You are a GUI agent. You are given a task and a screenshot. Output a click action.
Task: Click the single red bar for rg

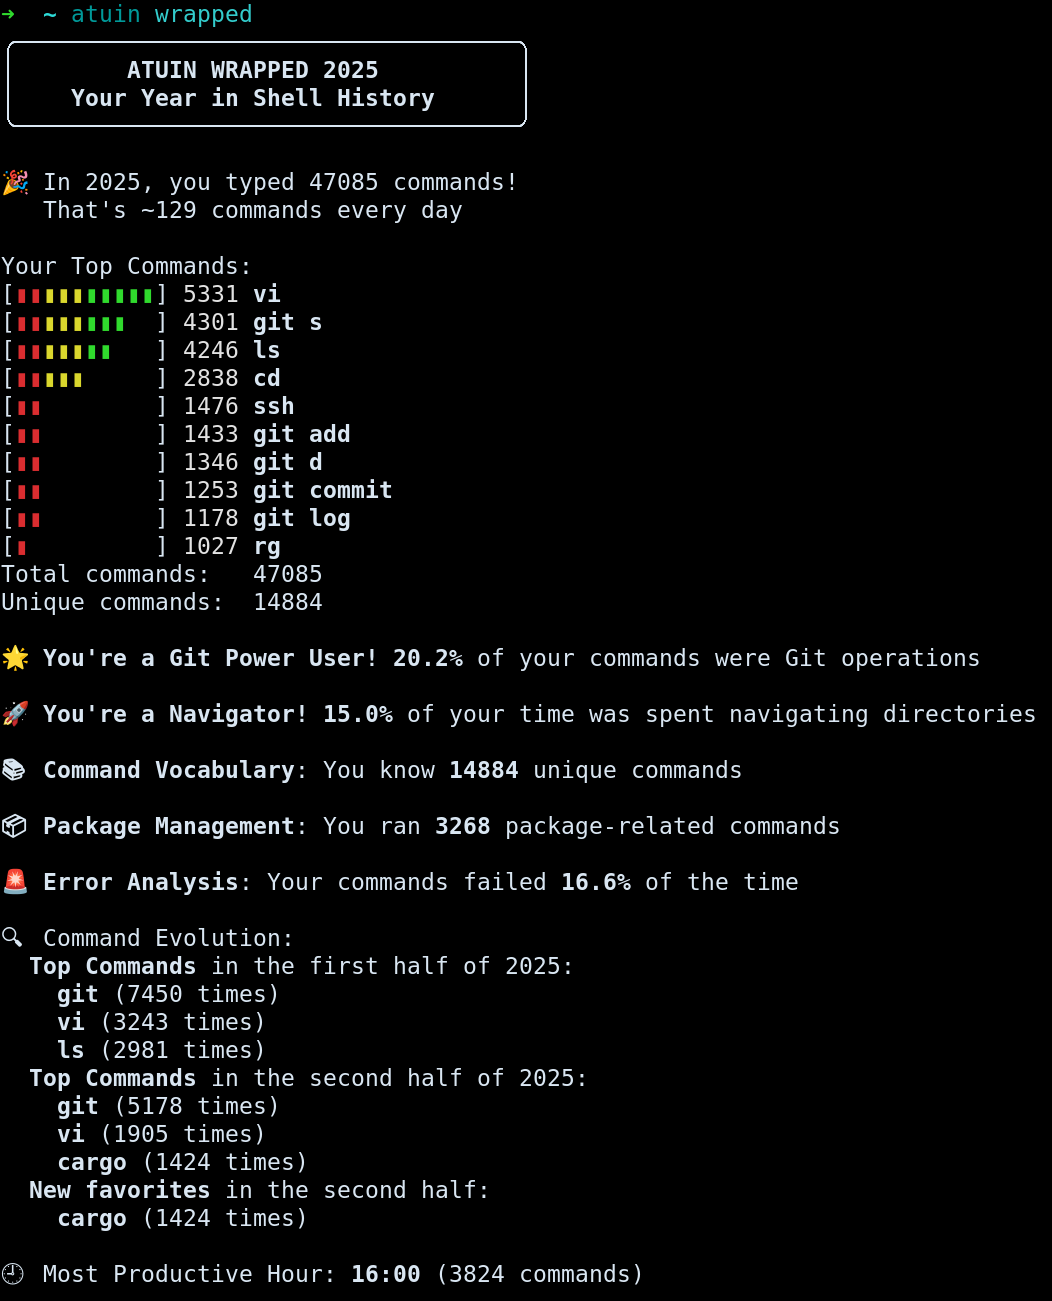coord(22,547)
